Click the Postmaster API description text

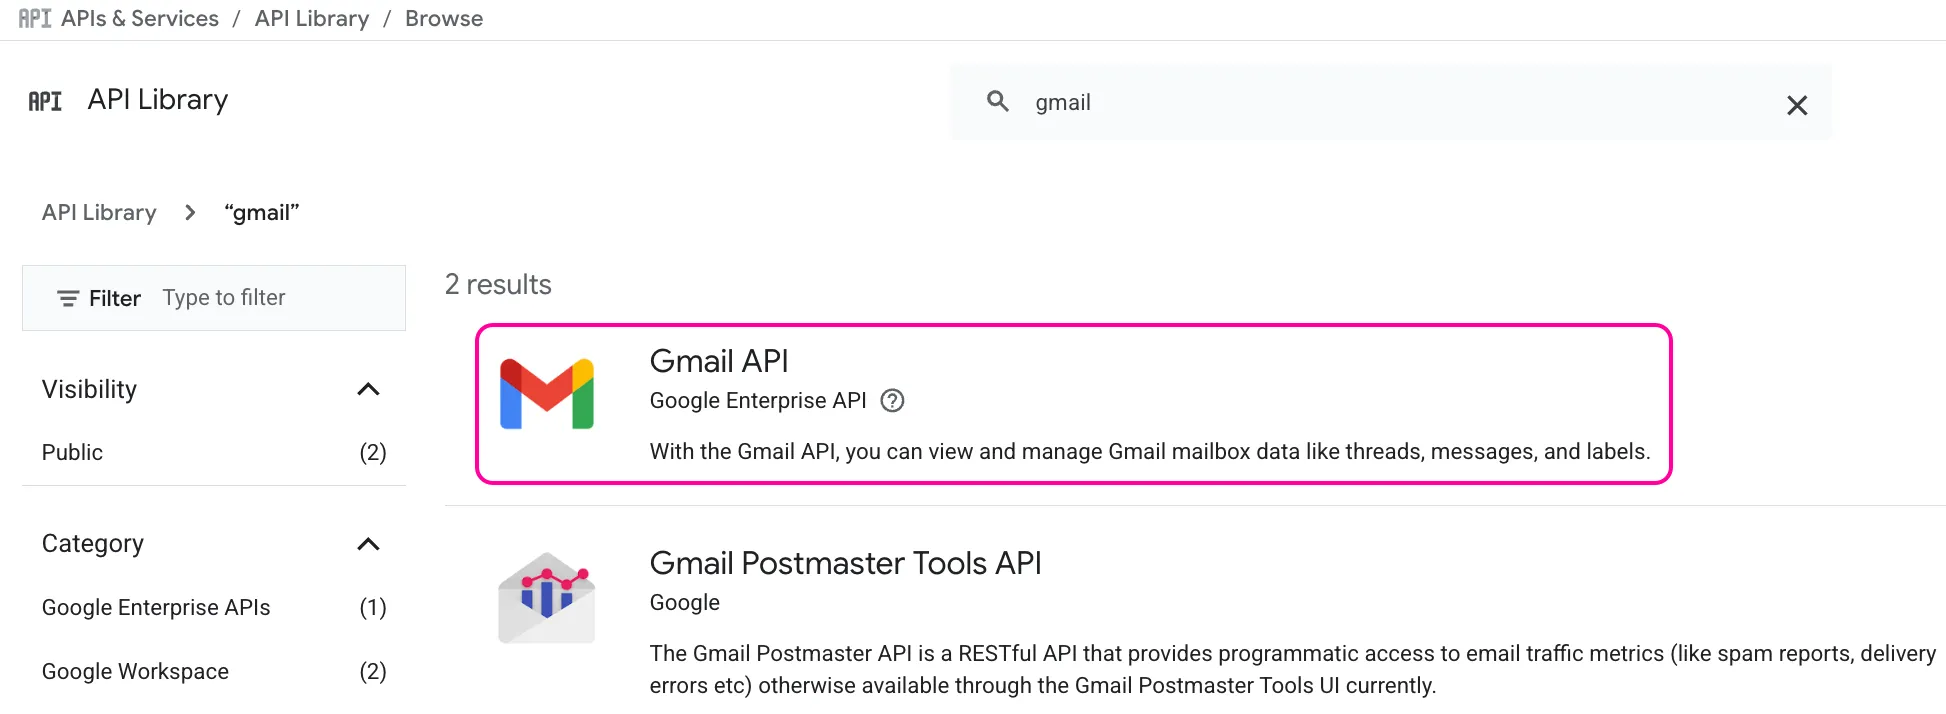(1292, 669)
